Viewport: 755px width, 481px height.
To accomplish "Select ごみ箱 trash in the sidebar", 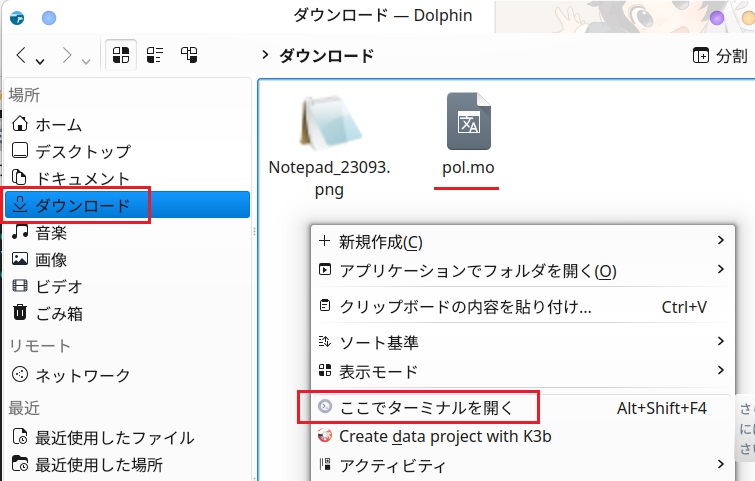I will (x=59, y=314).
